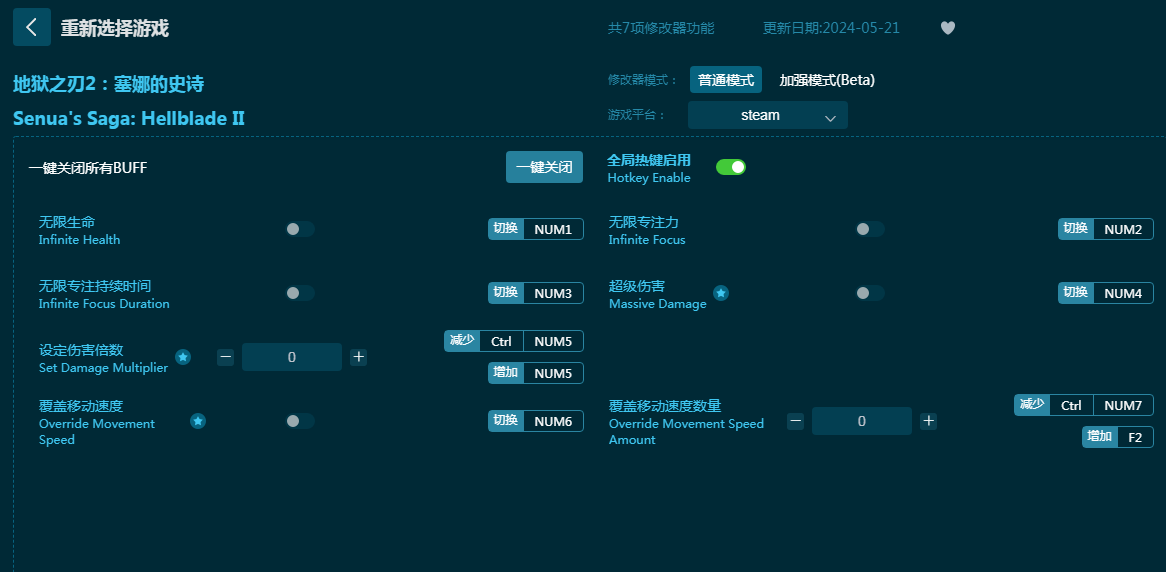Click Ctrl key beside NUM7 hotkey
The width and height of the screenshot is (1166, 572).
point(1071,405)
